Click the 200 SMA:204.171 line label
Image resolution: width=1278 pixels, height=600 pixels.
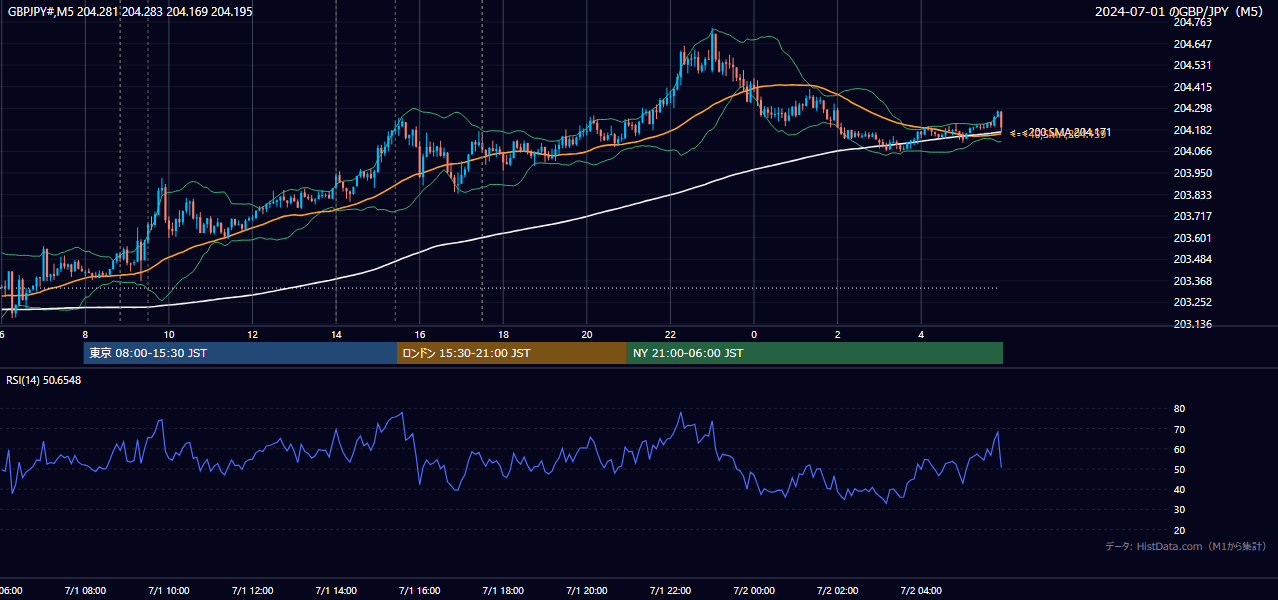pos(1066,132)
